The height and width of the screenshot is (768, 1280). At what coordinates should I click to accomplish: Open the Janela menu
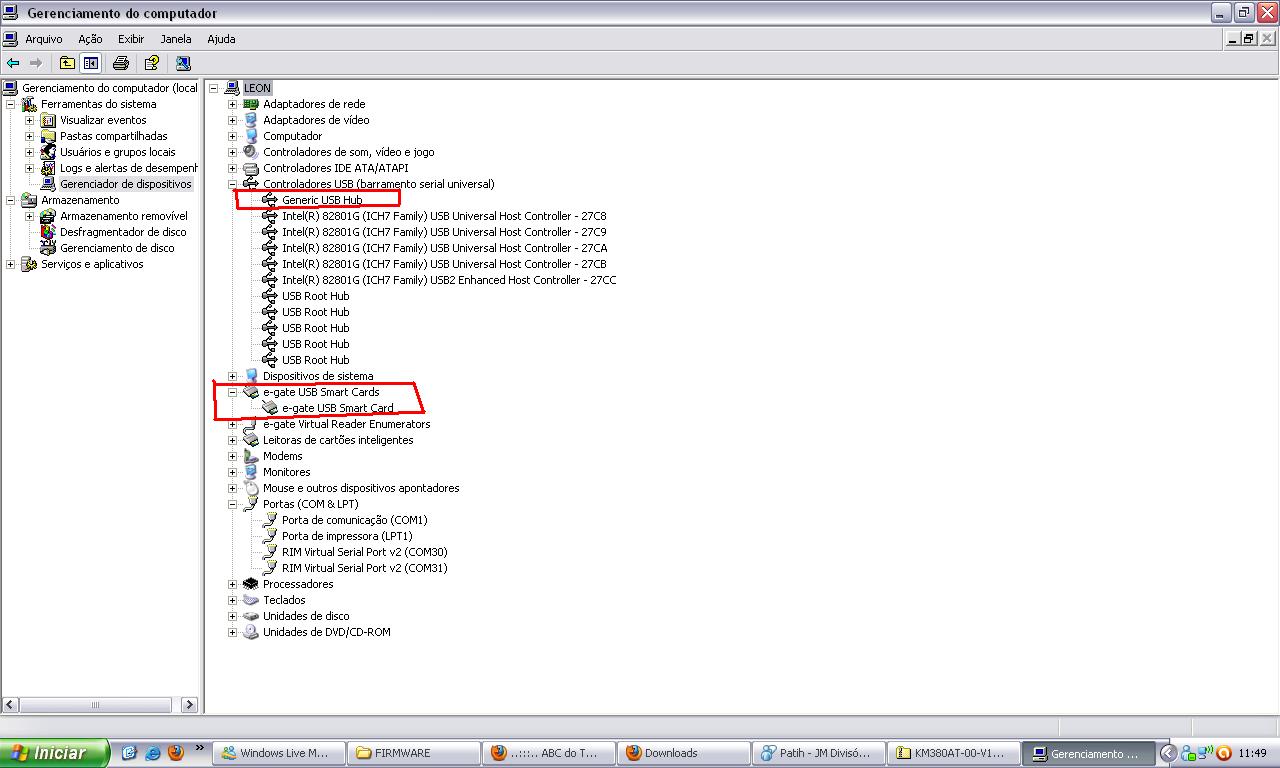tap(176, 39)
